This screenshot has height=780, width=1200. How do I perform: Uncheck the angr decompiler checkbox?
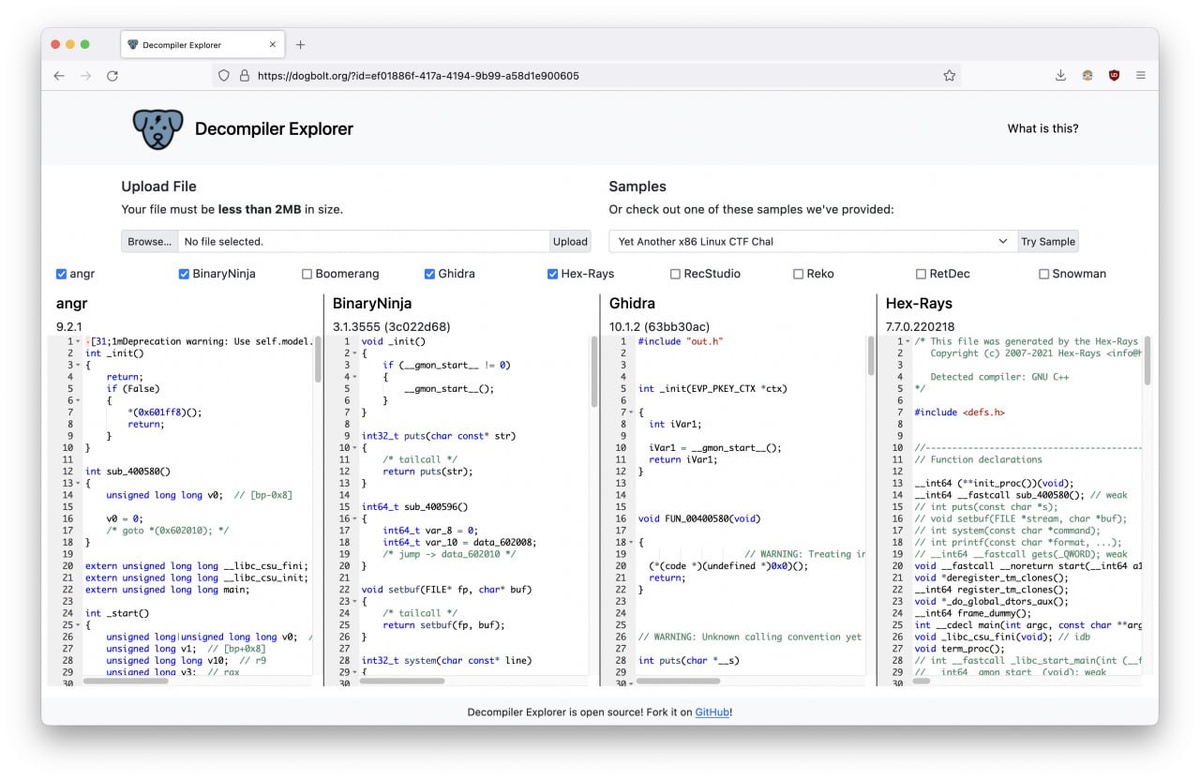coord(62,274)
